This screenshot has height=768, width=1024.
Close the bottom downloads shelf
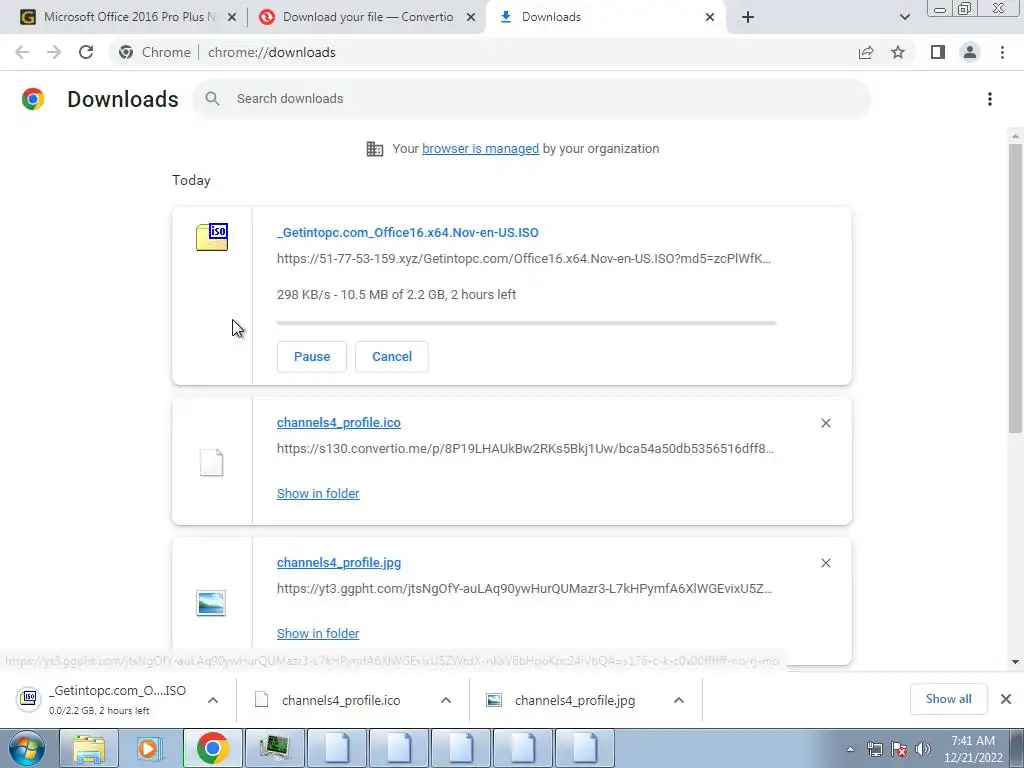pyautogui.click(x=1006, y=699)
